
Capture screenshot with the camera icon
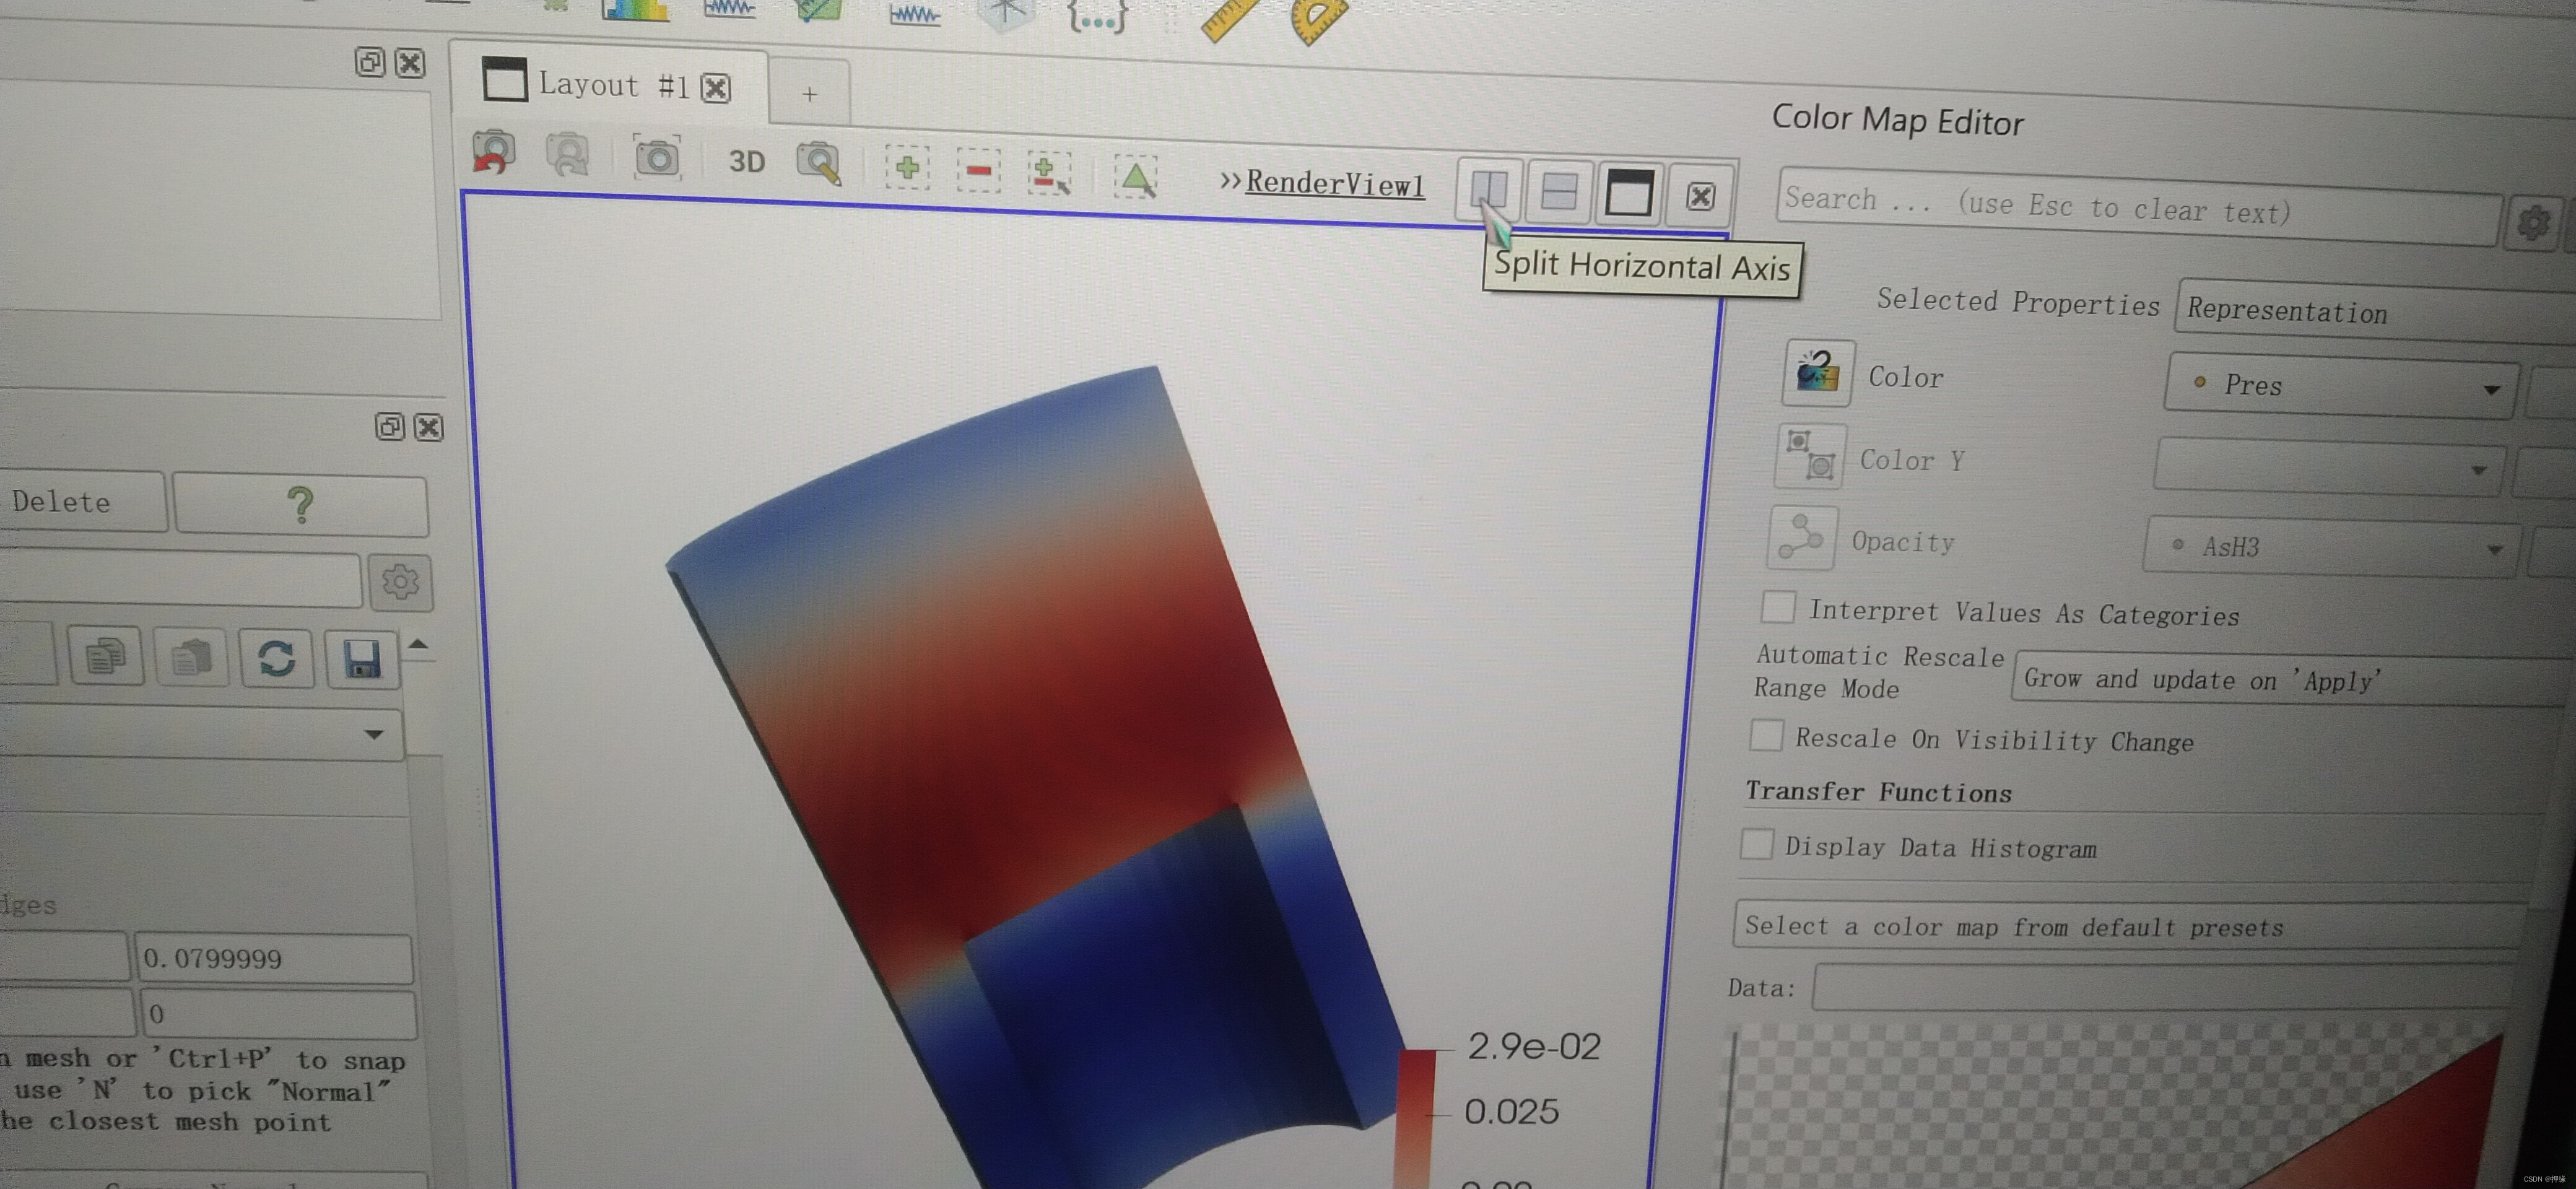657,158
